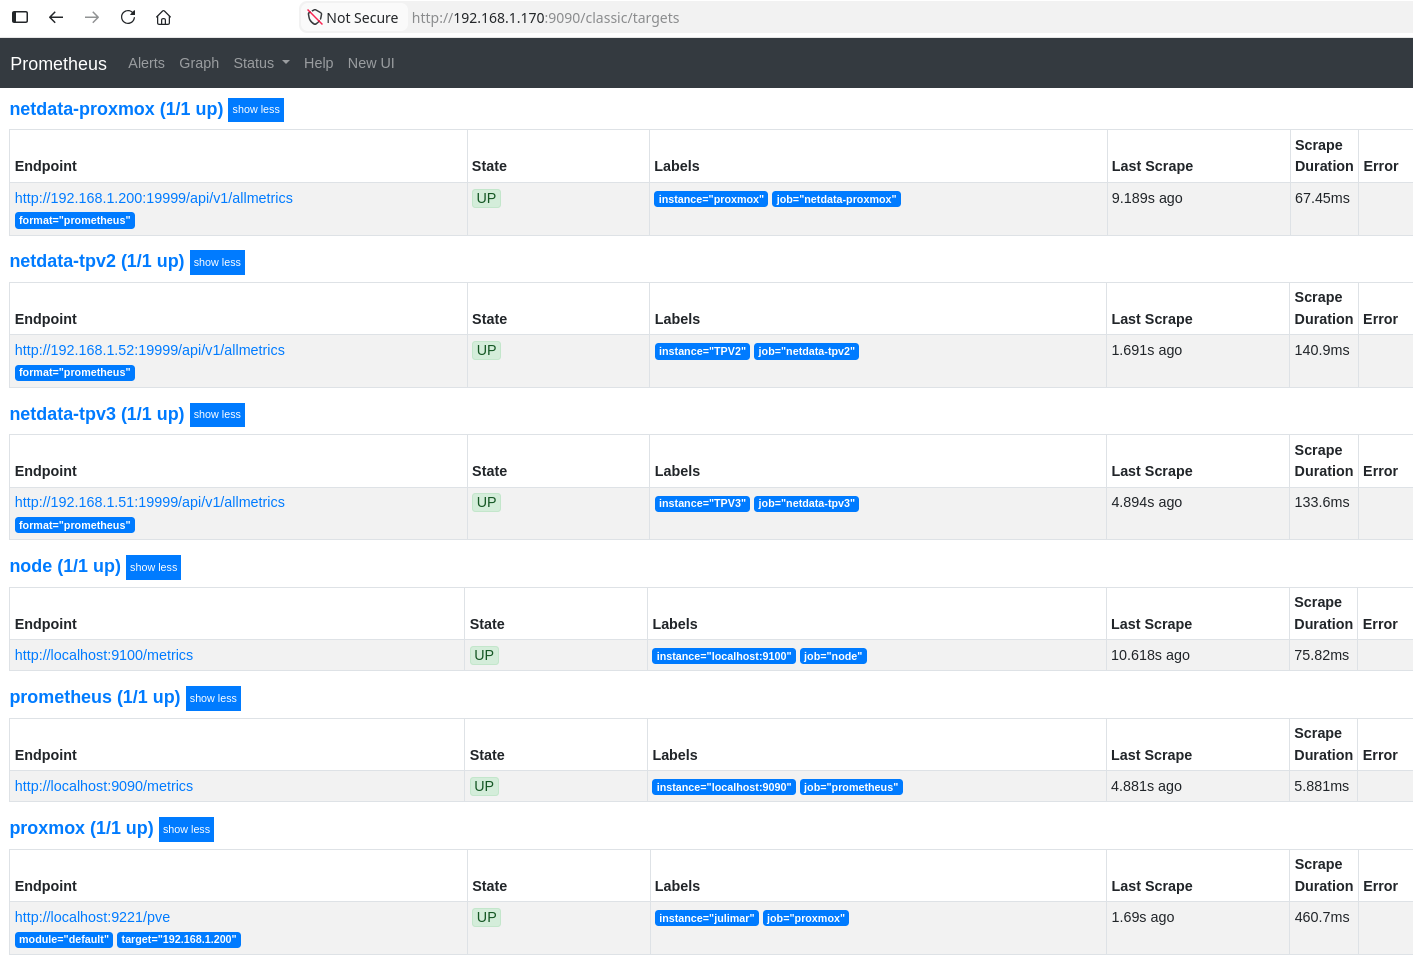
Task: Click the 460.7ms scrape duration value
Action: (x=1322, y=917)
